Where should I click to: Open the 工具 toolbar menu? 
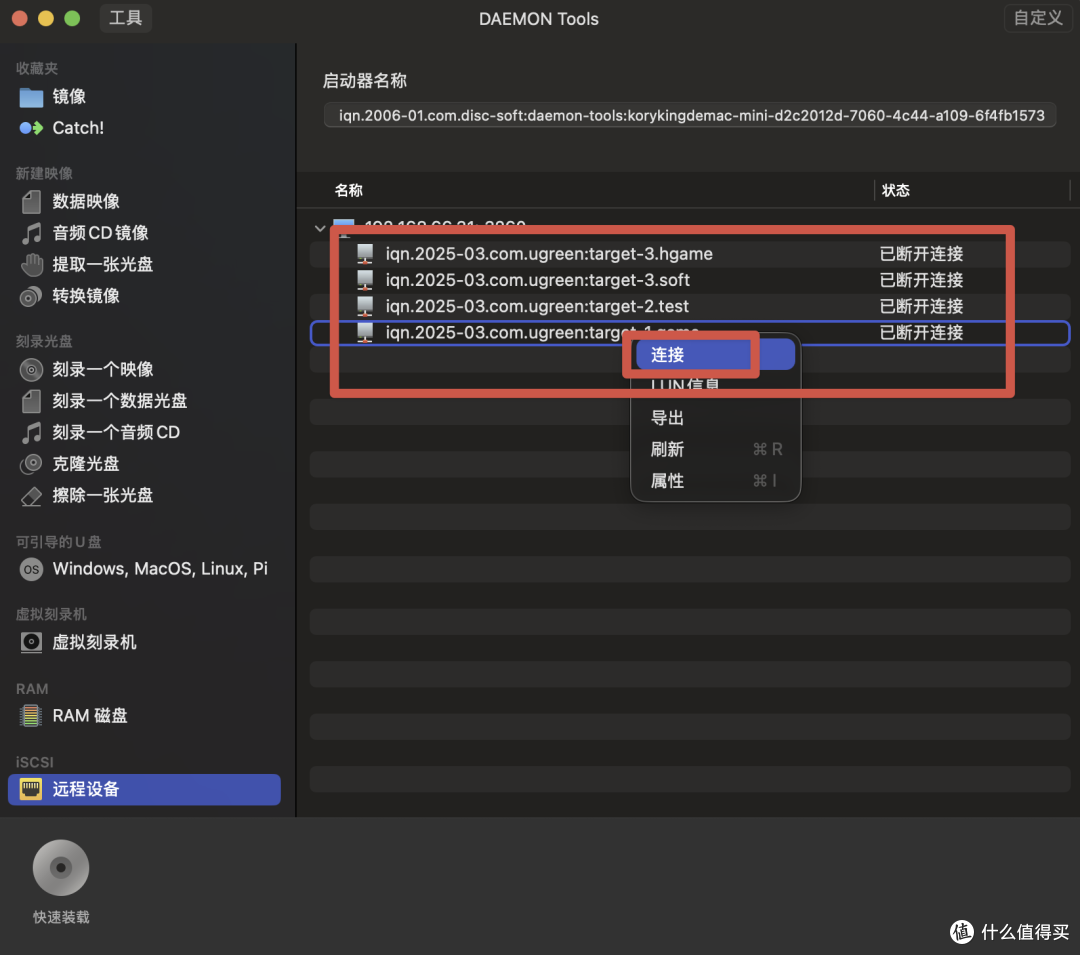pos(125,18)
